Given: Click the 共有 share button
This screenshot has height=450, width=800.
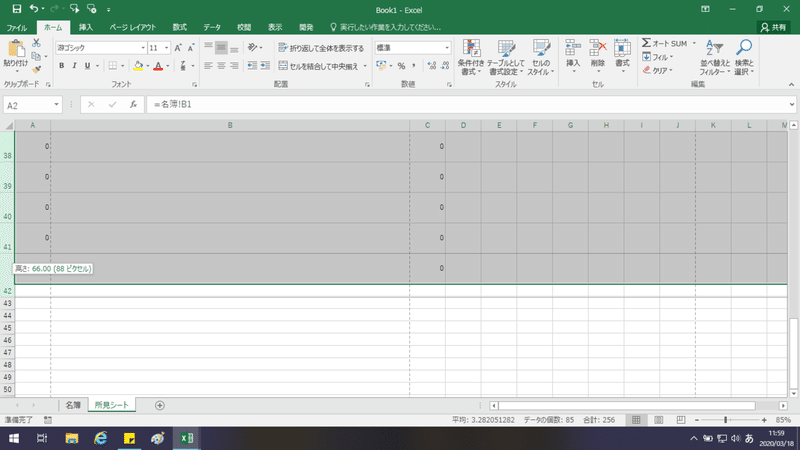Looking at the screenshot, I should click(773, 27).
